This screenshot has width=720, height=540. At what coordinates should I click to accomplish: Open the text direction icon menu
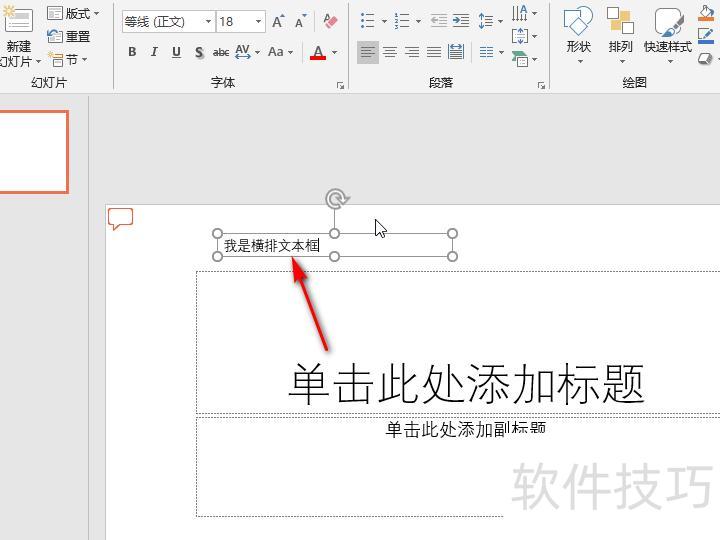coord(523,13)
